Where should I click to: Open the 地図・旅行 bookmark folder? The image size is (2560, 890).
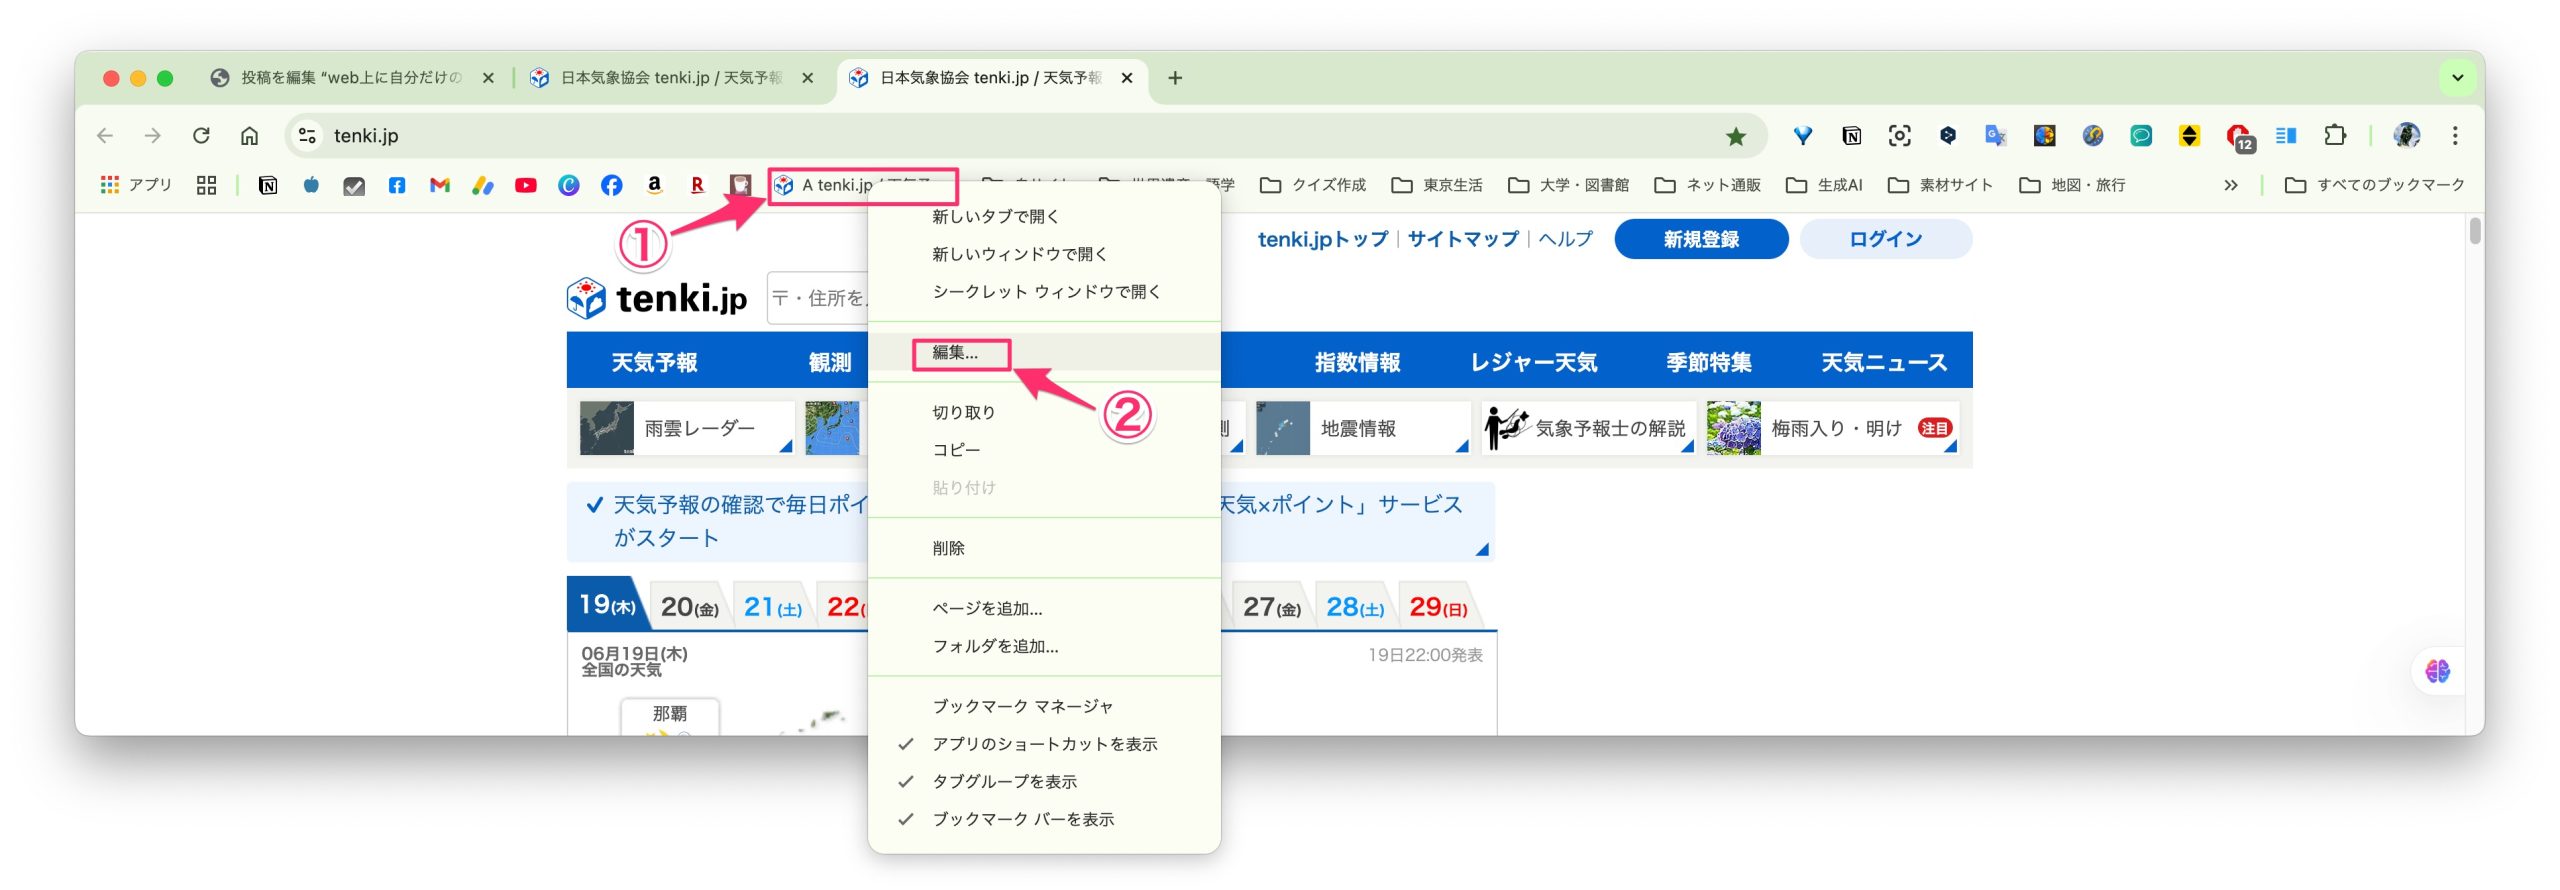(2073, 185)
